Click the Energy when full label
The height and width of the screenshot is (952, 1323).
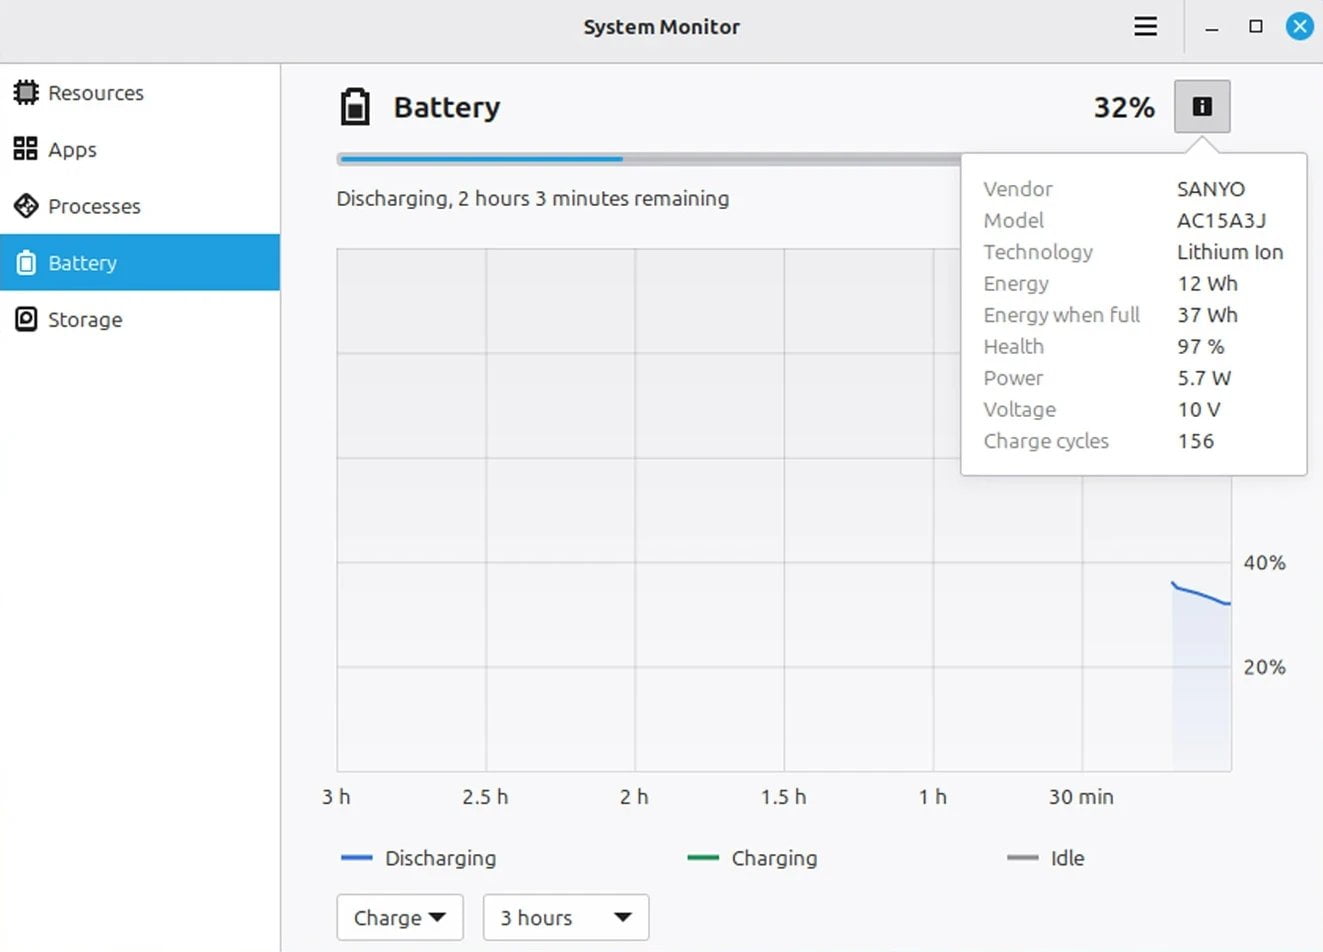click(1062, 315)
